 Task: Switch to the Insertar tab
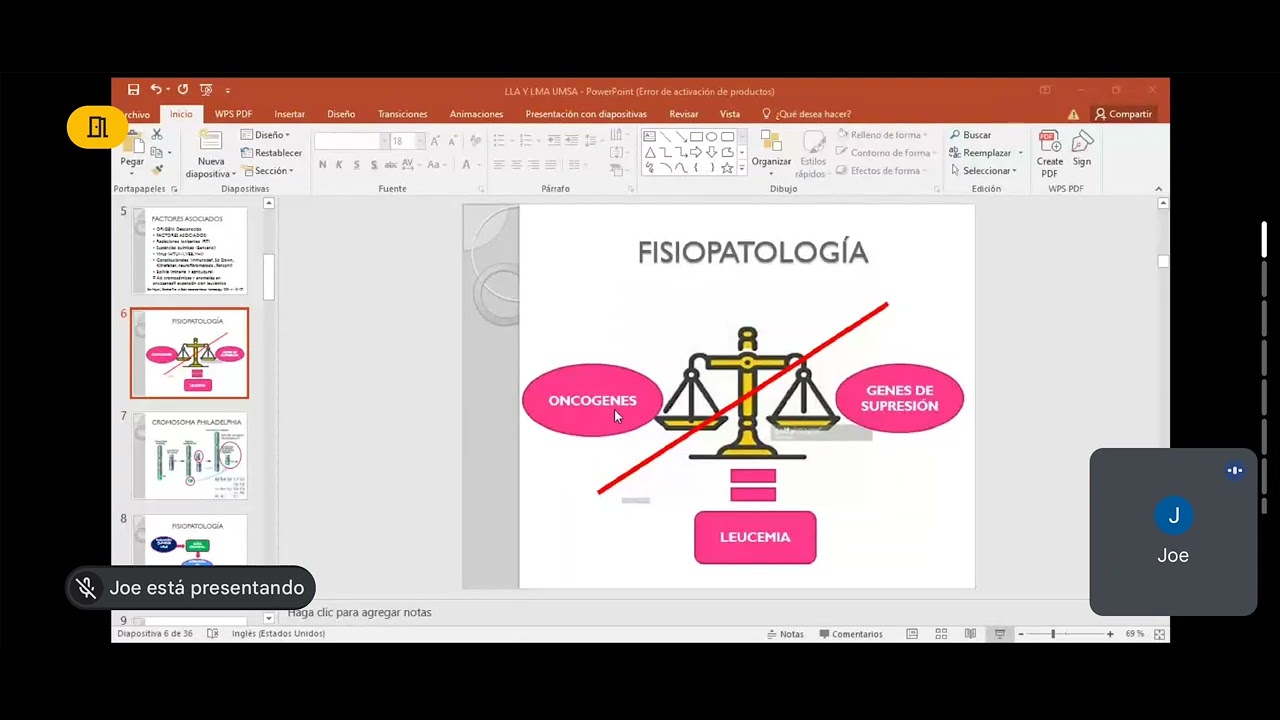pyautogui.click(x=290, y=114)
